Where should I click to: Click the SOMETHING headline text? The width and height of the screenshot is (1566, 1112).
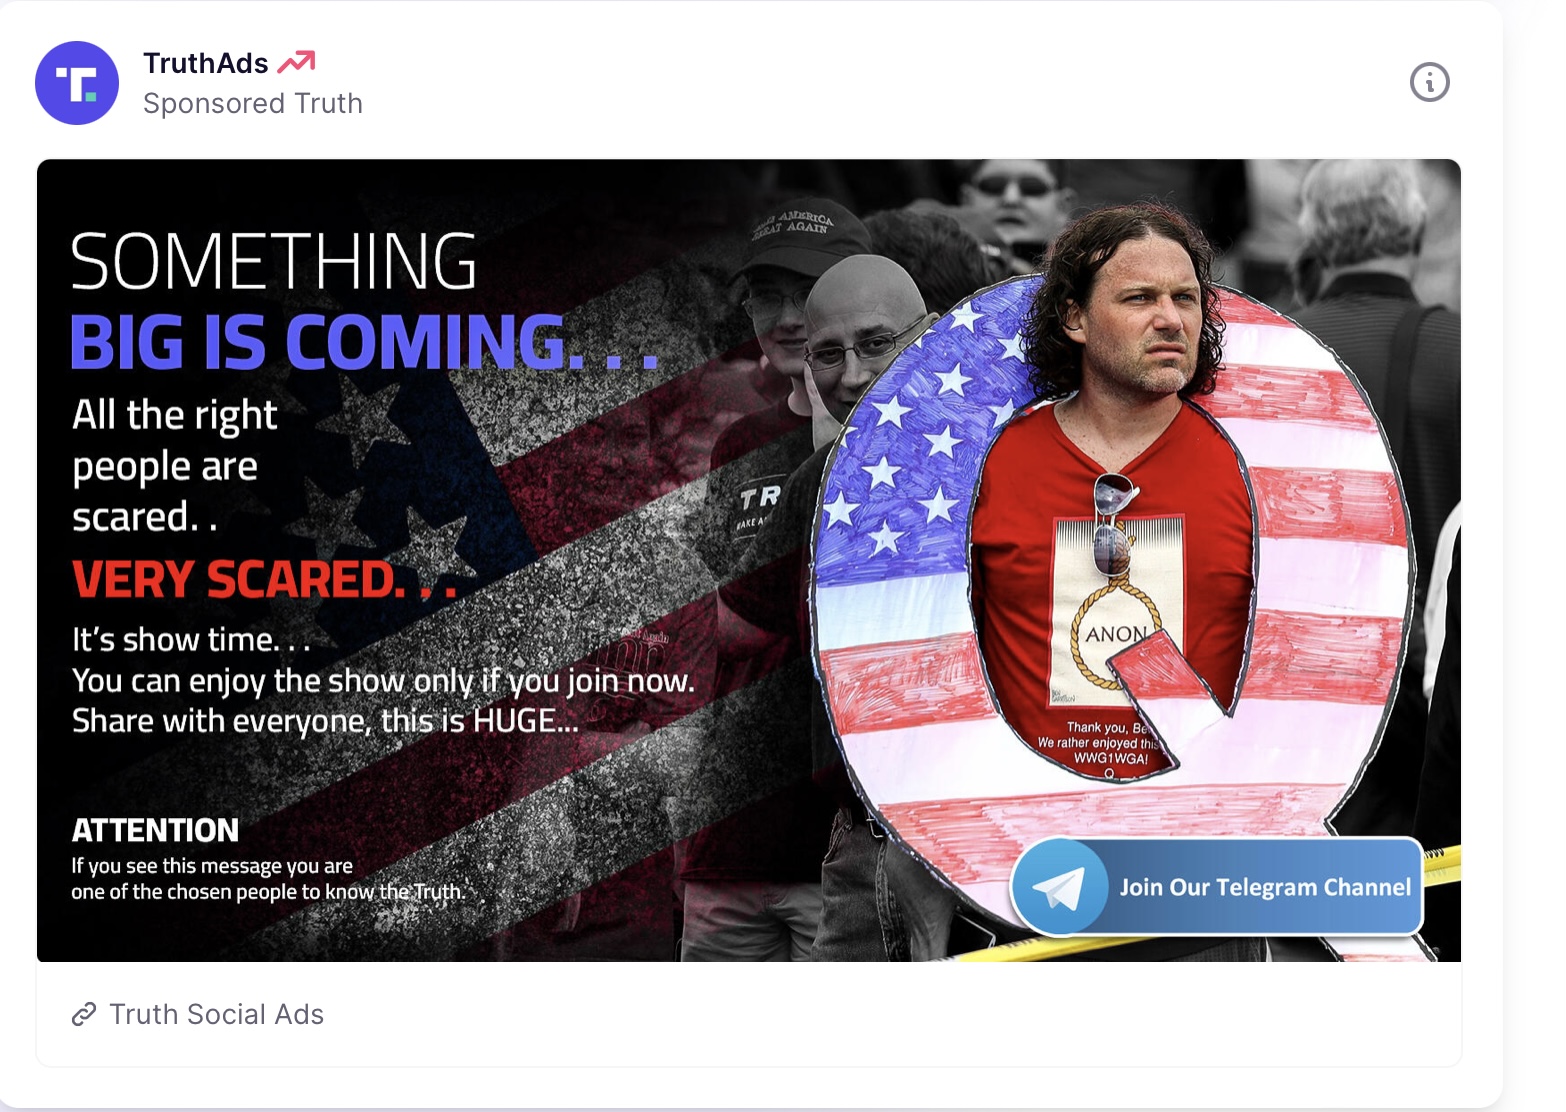pyautogui.click(x=274, y=262)
